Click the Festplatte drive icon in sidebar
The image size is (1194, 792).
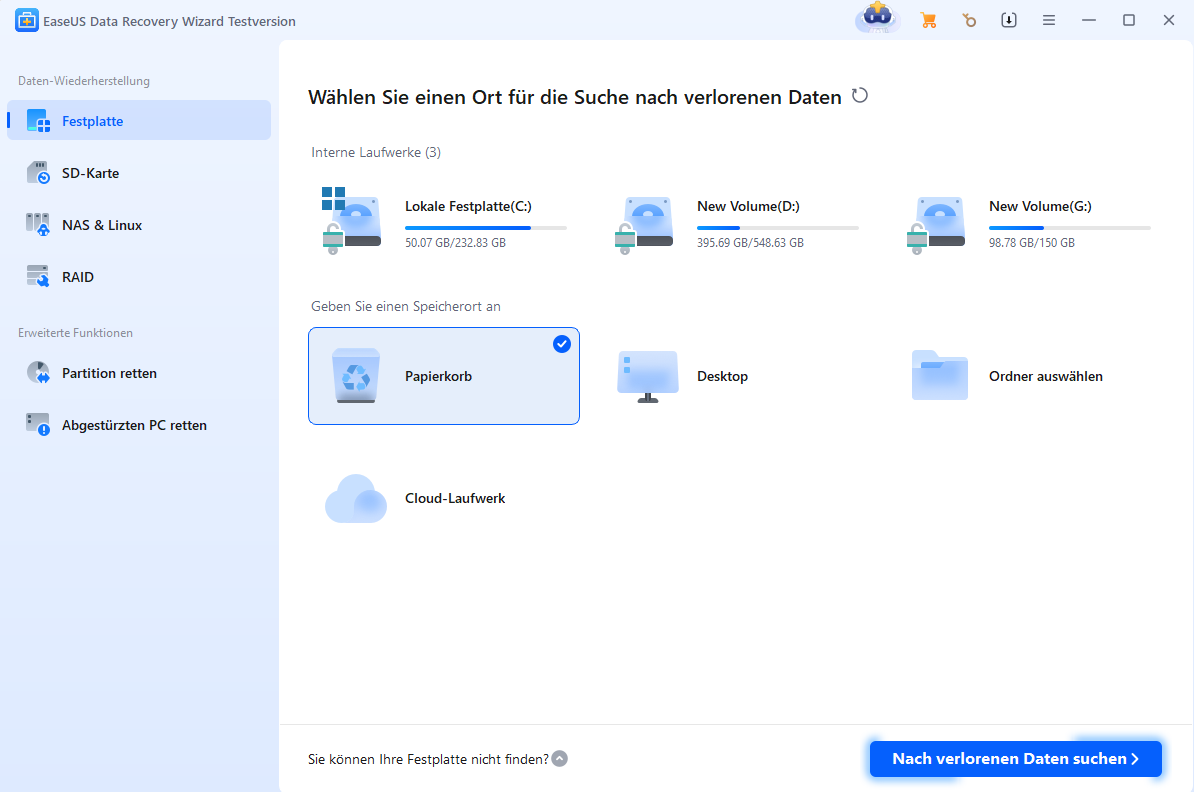[x=38, y=120]
